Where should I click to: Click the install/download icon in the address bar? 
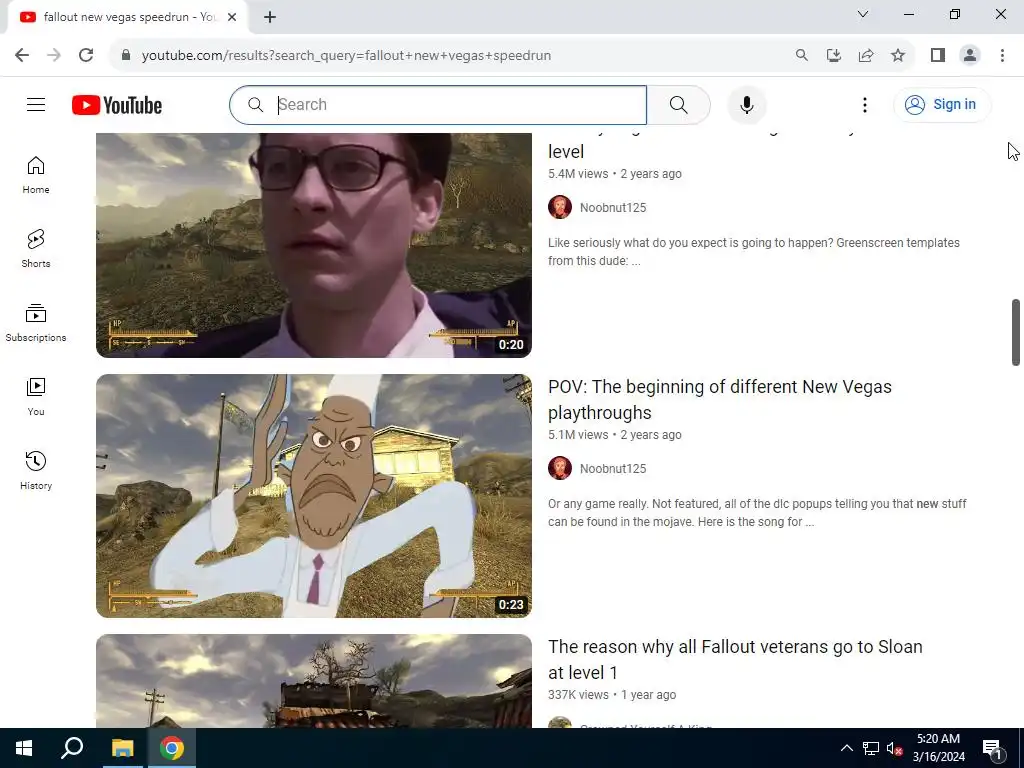click(833, 56)
